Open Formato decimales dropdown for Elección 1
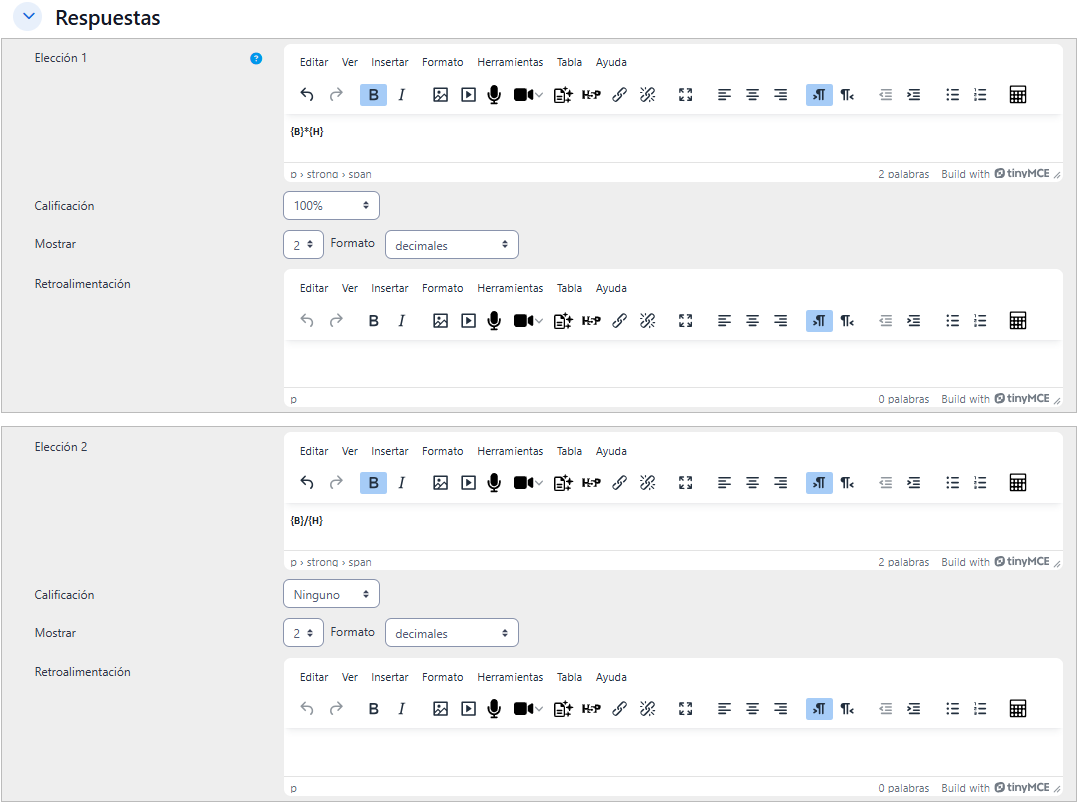The image size is (1080, 803). pos(451,245)
